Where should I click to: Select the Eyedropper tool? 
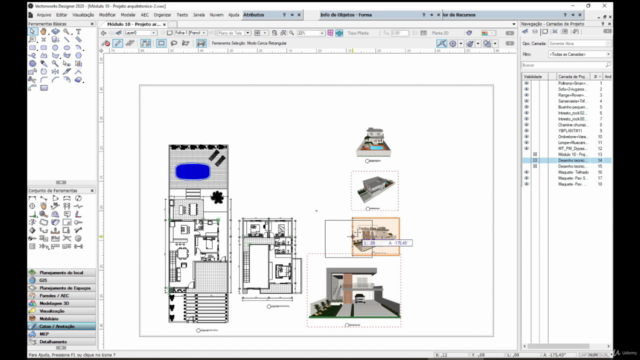coord(44,63)
